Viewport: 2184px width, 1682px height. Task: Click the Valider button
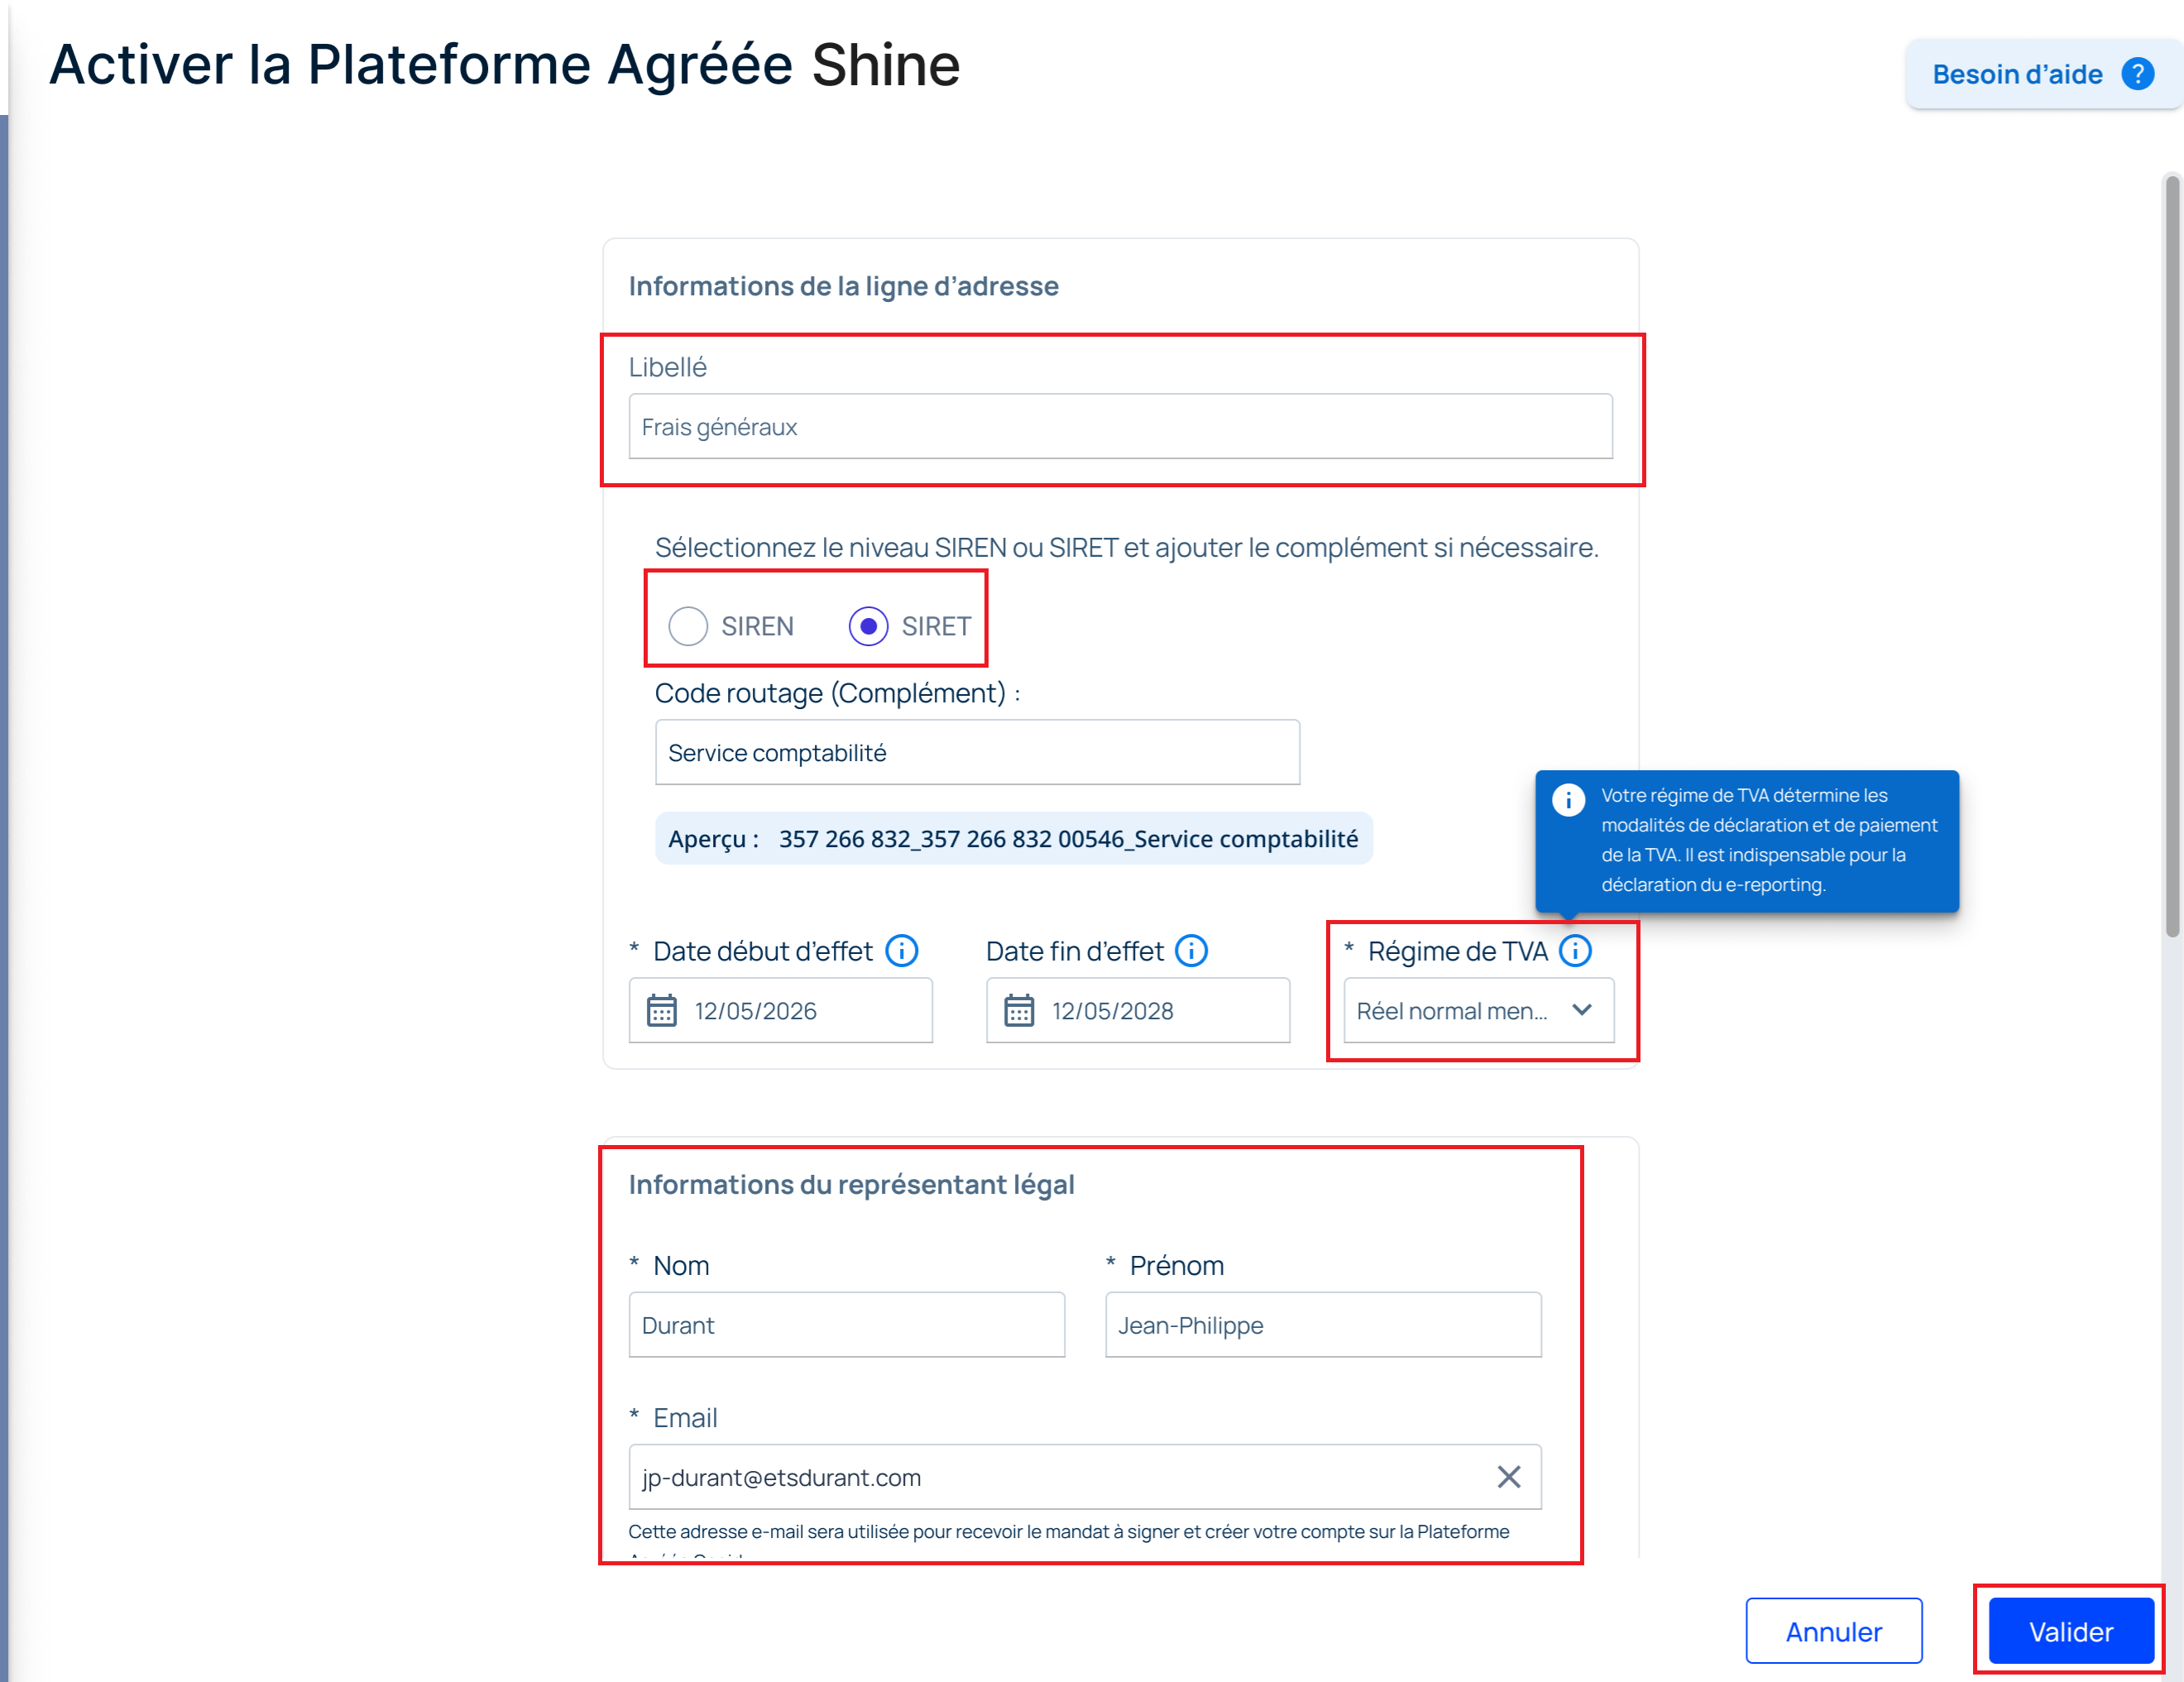point(2070,1631)
